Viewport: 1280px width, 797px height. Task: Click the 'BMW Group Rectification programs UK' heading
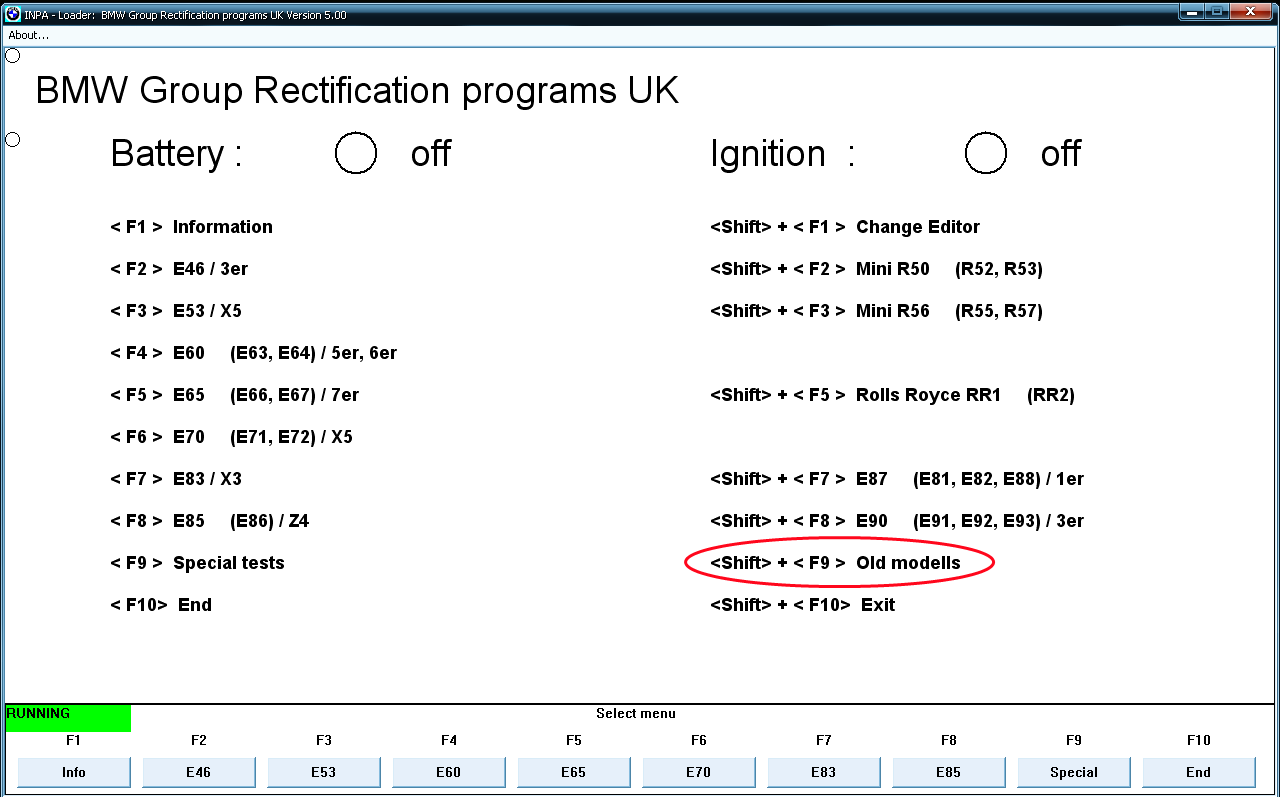coord(357,91)
